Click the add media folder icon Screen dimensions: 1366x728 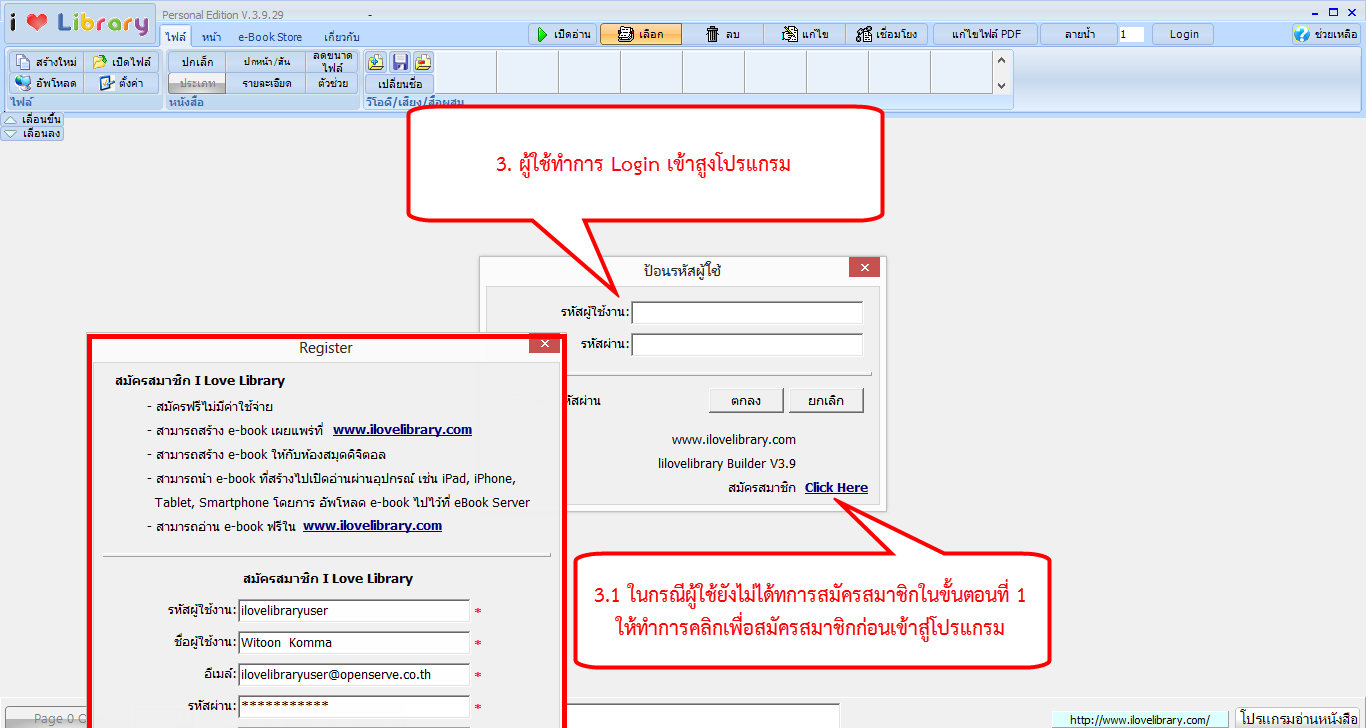(x=377, y=62)
